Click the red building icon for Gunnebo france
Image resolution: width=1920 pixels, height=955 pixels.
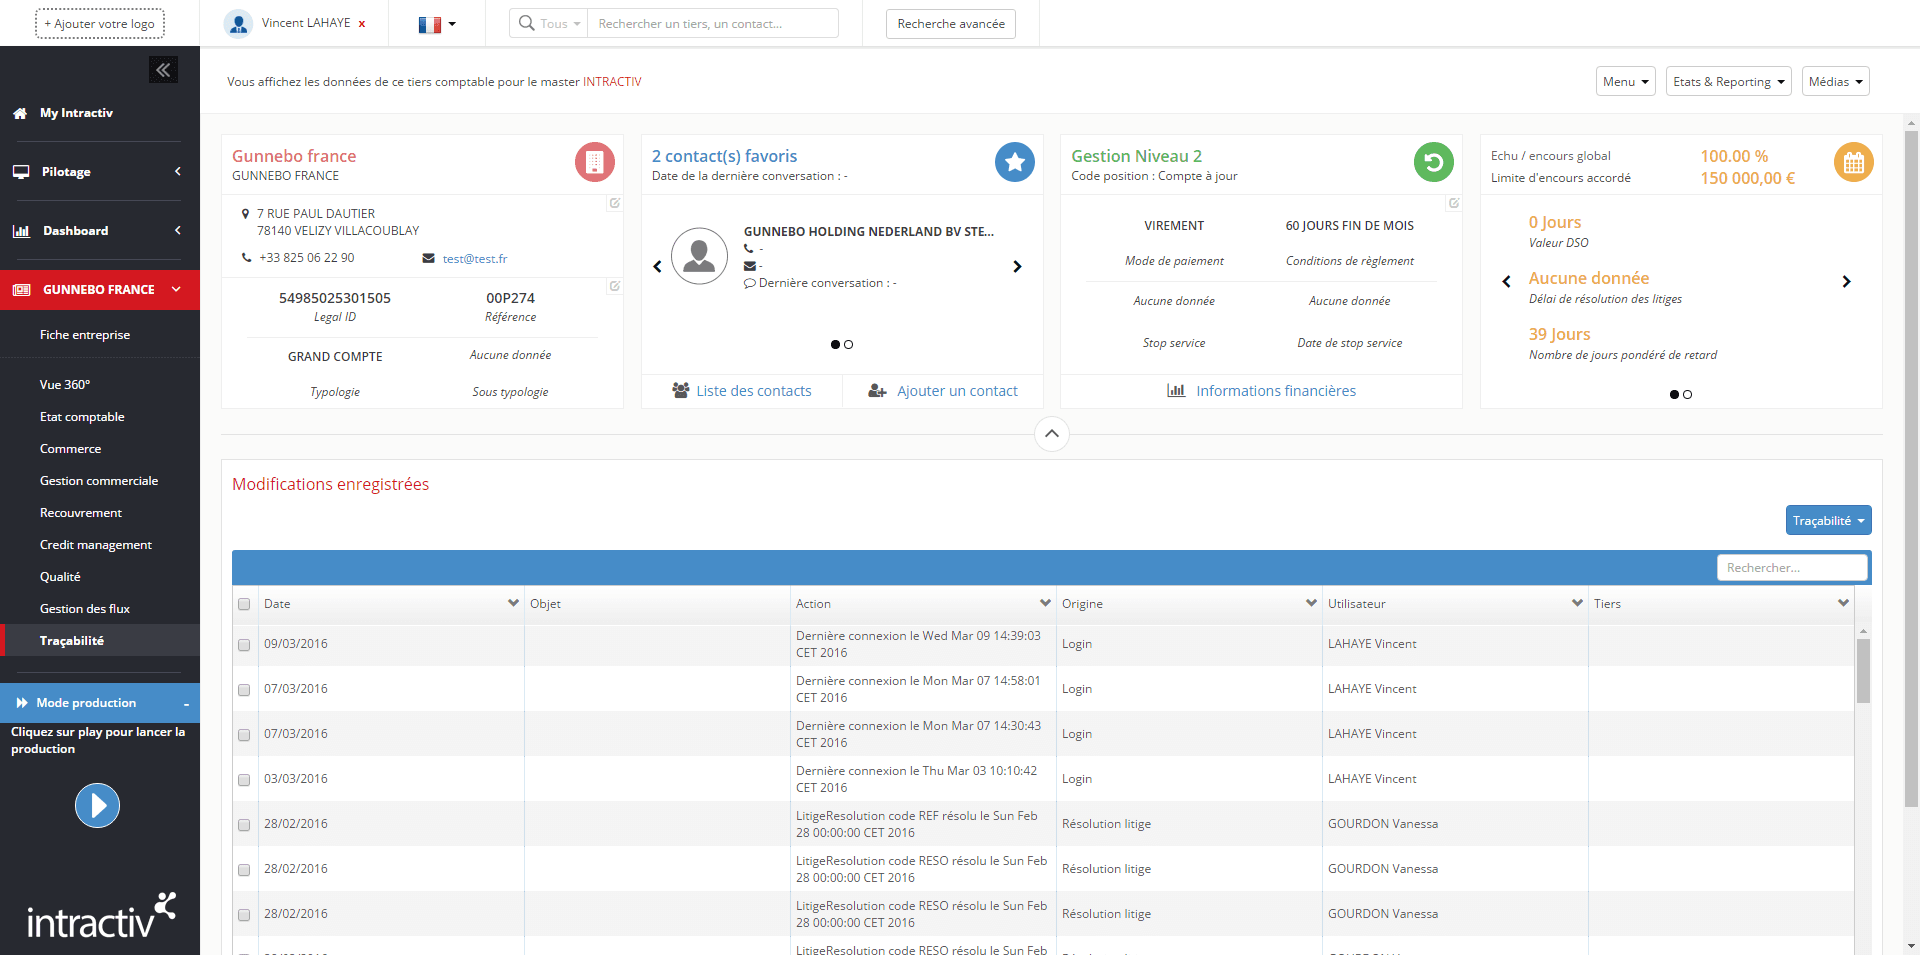coord(594,162)
